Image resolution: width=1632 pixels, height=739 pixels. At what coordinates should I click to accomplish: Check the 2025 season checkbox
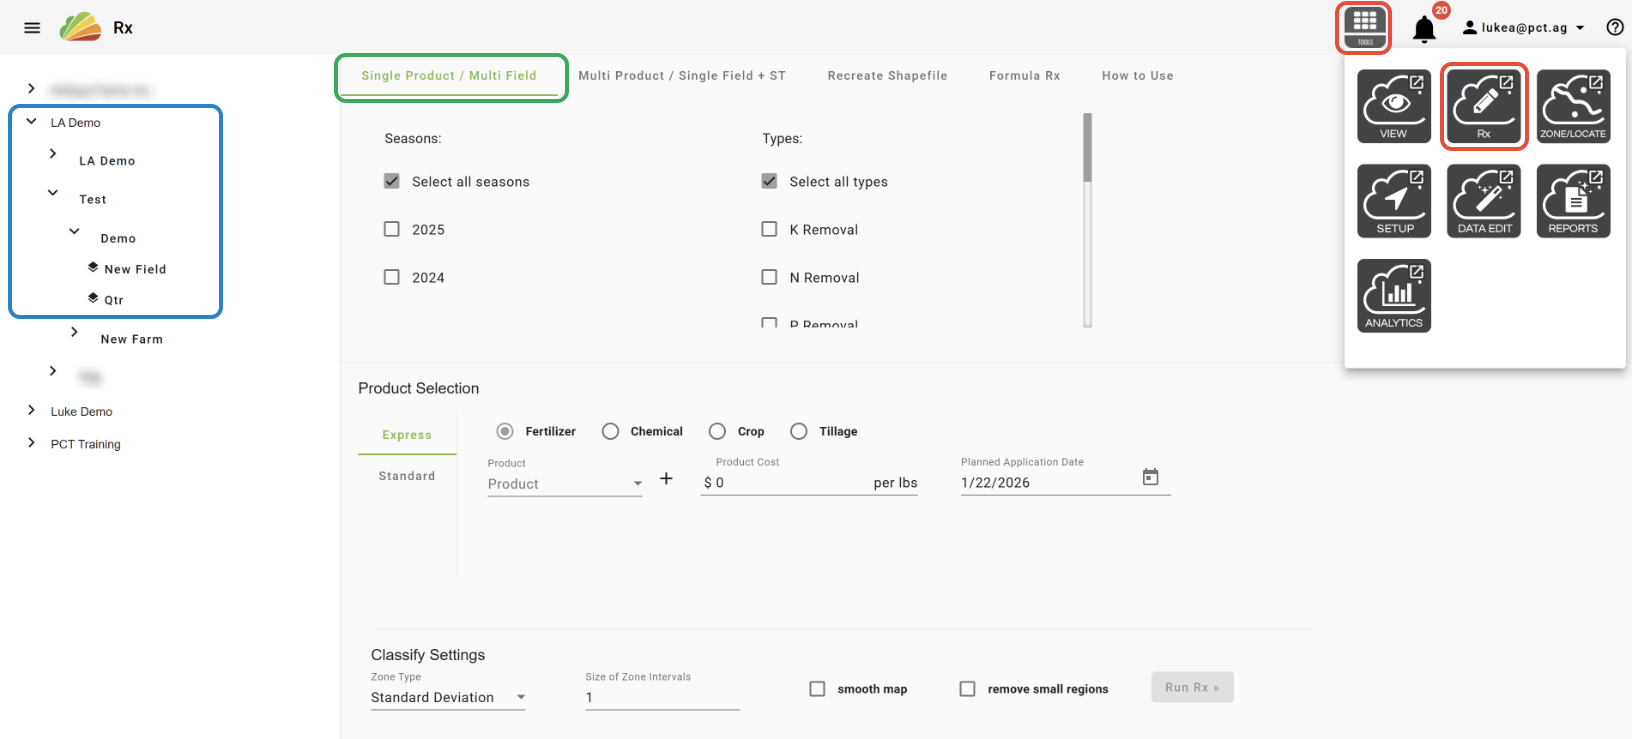(392, 229)
